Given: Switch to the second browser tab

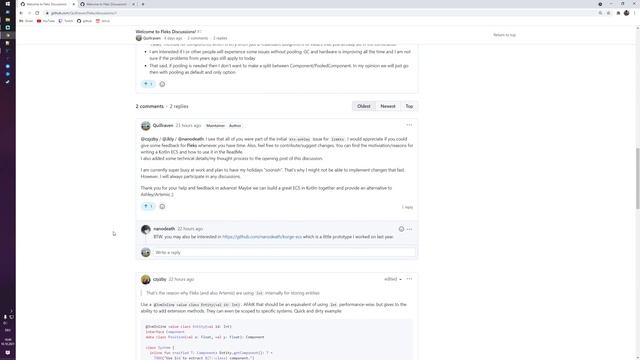Looking at the screenshot, I should (x=107, y=4).
